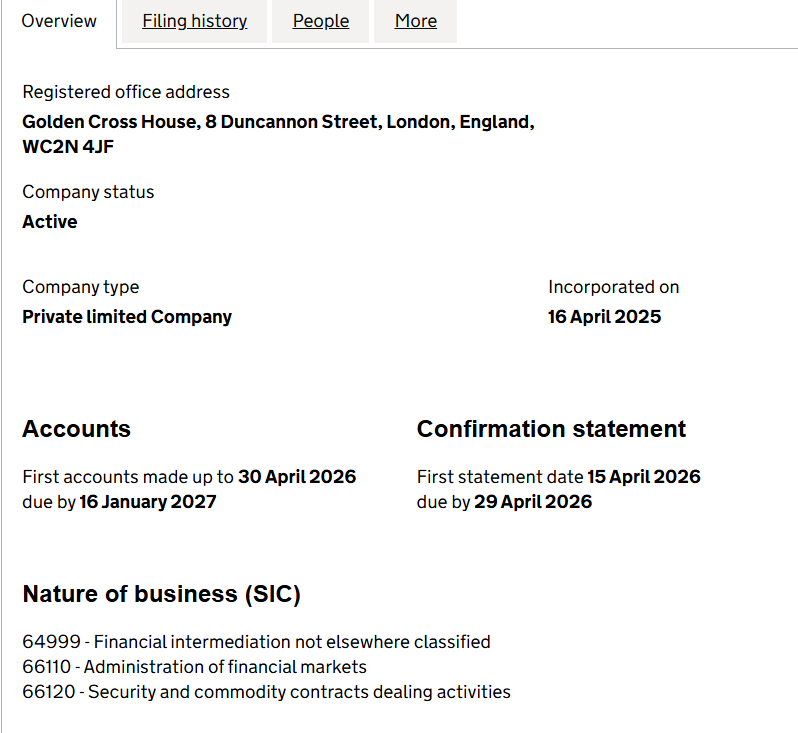This screenshot has width=798, height=733.
Task: Click the Incorporated on label
Action: point(613,287)
